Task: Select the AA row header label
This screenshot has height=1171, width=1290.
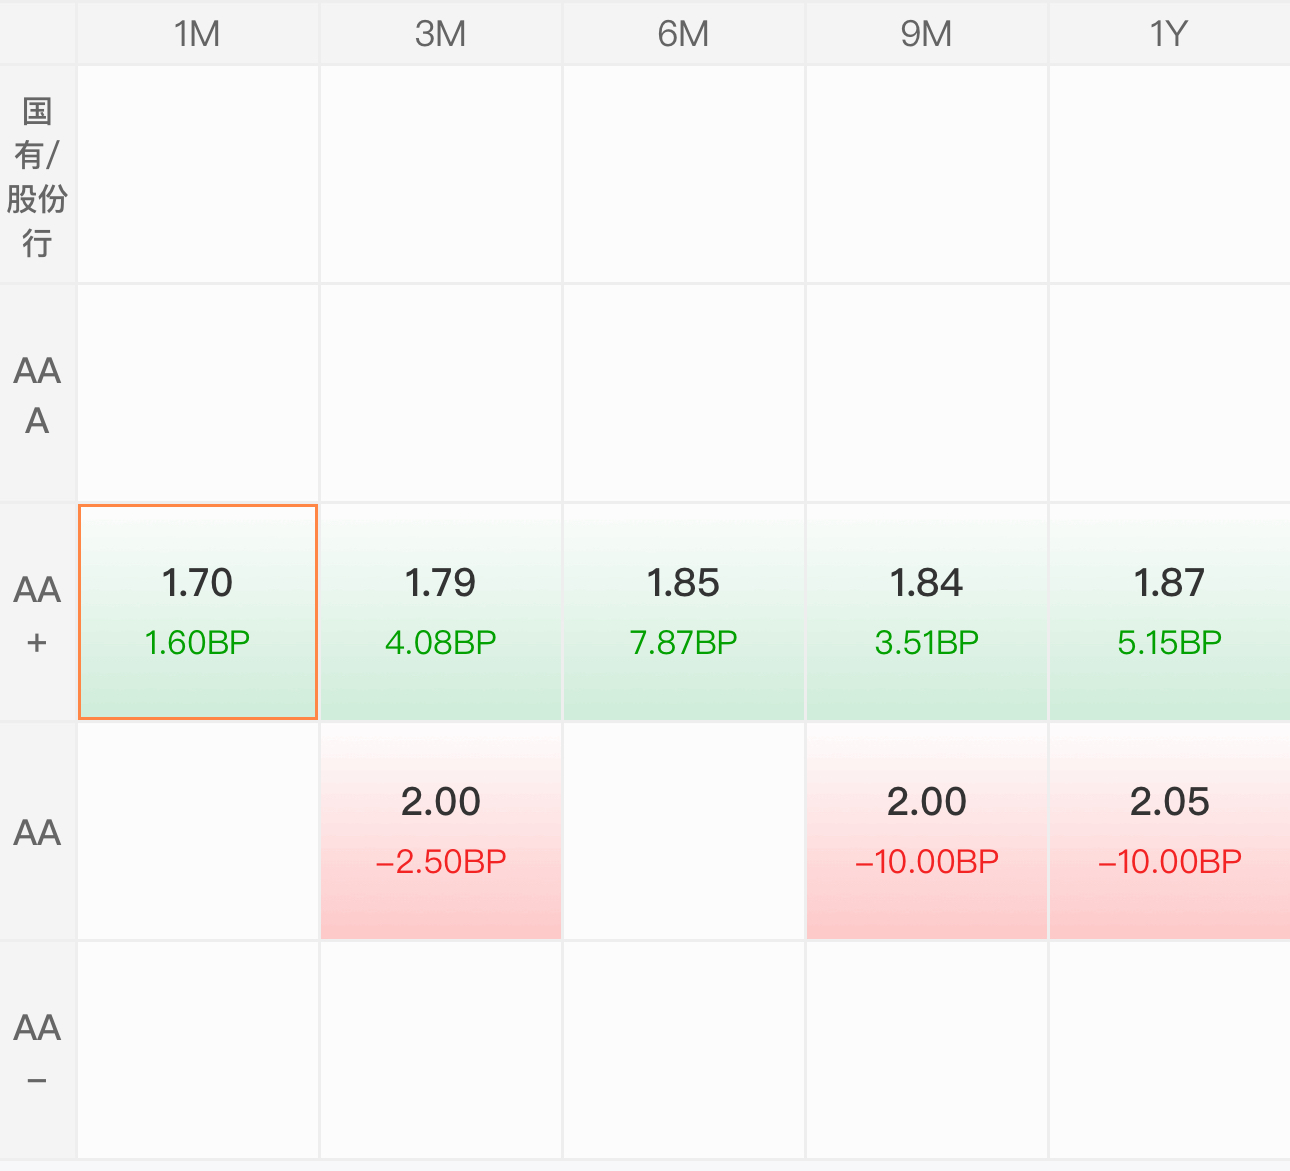Action: pyautogui.click(x=37, y=832)
